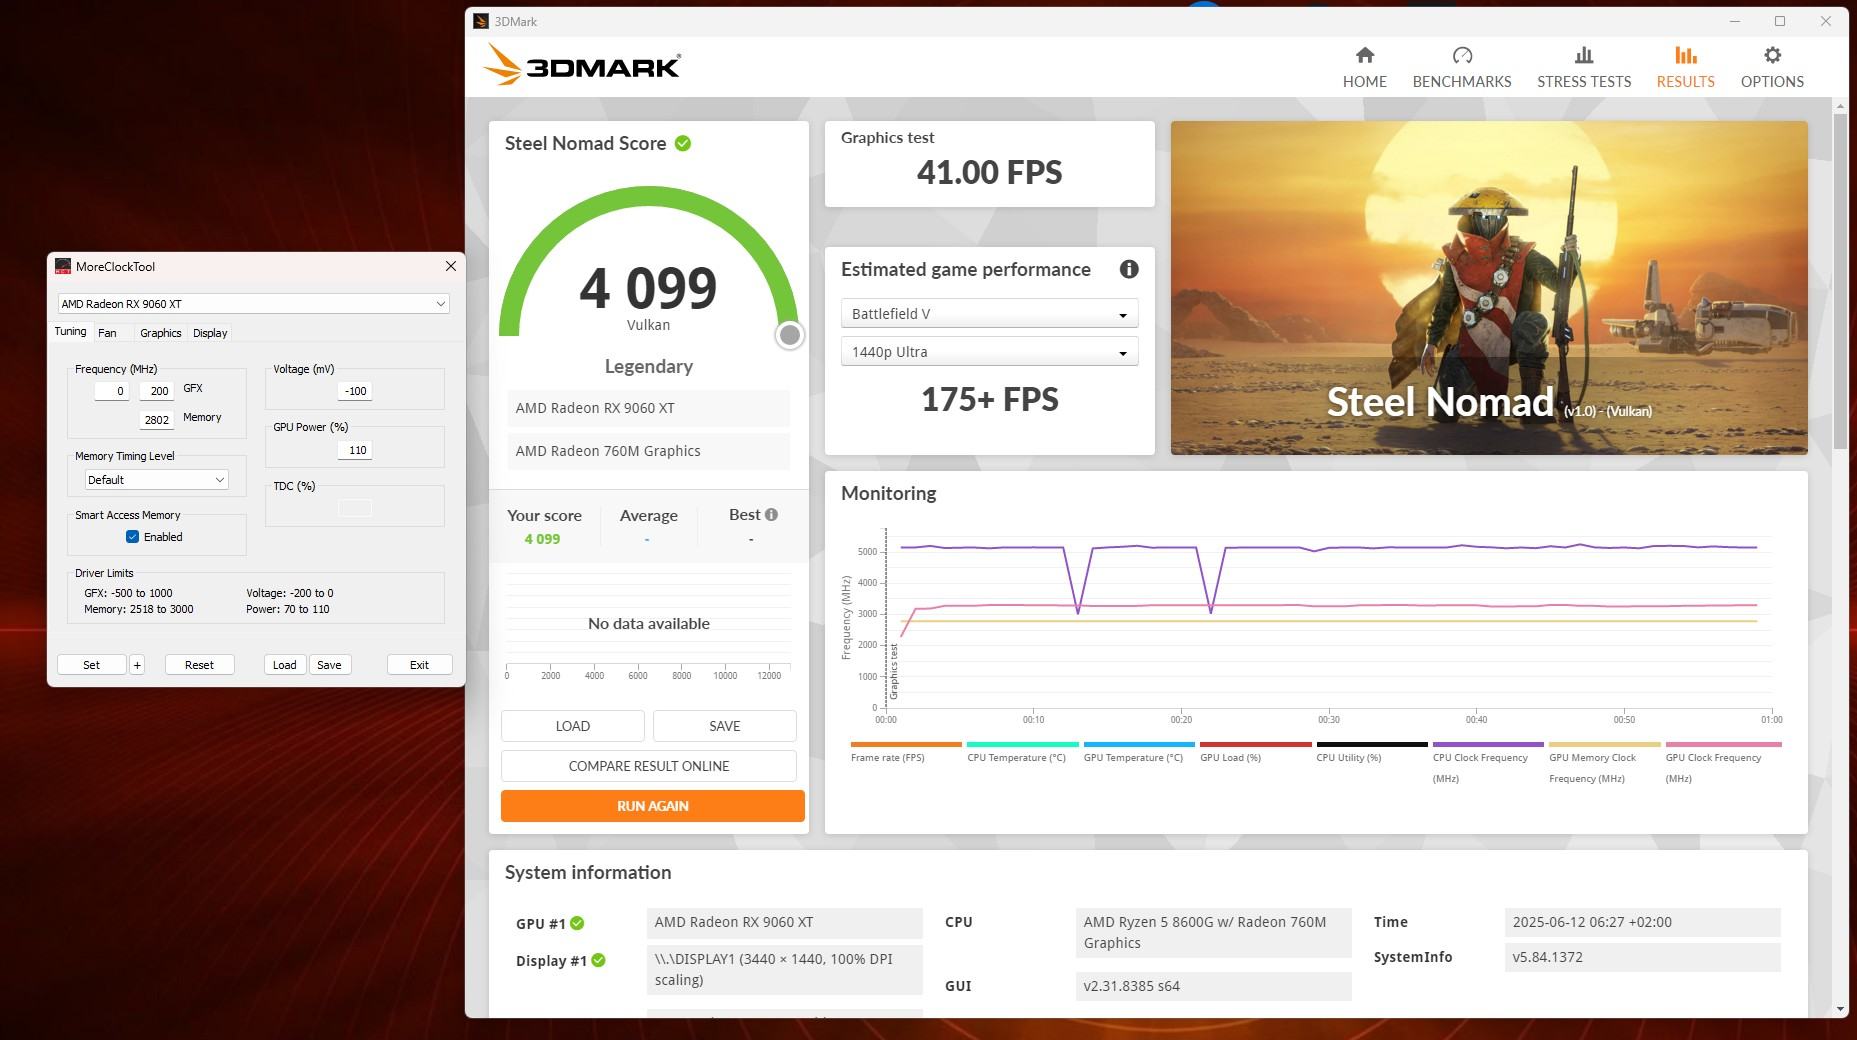Viewport: 1857px width, 1040px height.
Task: Click Voltage (mV) field showing -100
Action: [355, 391]
